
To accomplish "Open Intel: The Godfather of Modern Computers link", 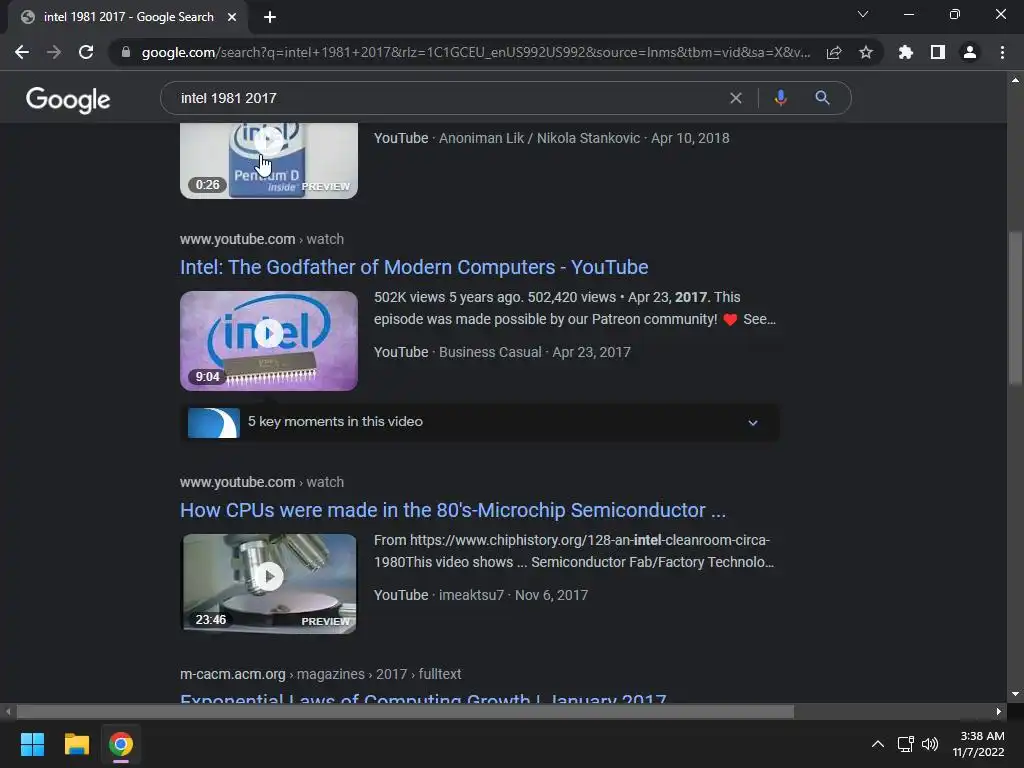I will point(414,267).
